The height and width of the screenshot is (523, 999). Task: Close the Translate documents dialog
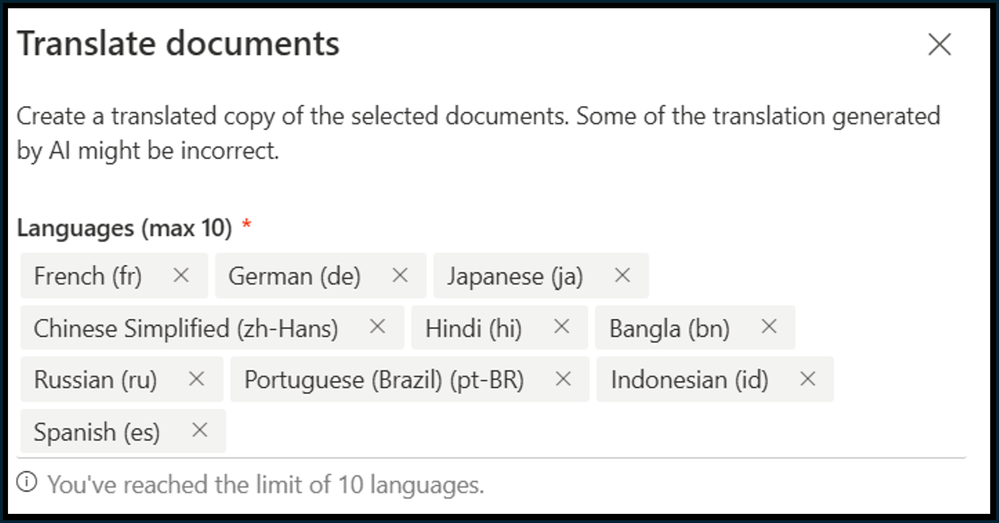939,44
